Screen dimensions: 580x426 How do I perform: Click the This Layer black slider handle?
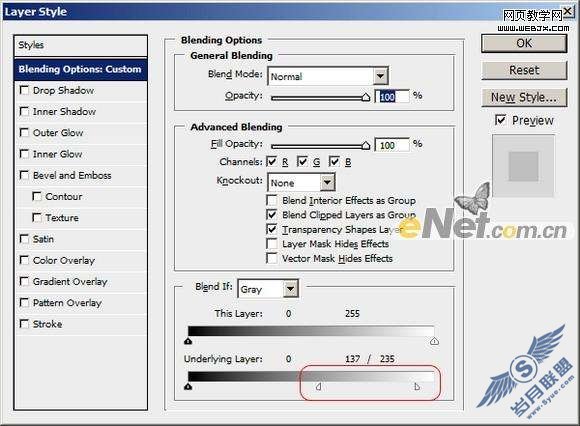point(188,341)
